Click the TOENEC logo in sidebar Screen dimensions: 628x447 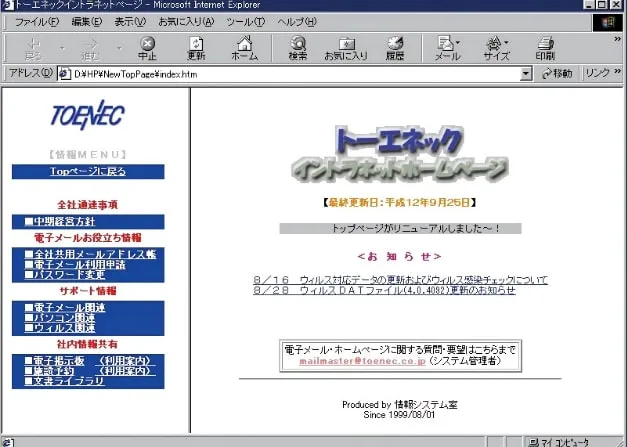coord(88,115)
